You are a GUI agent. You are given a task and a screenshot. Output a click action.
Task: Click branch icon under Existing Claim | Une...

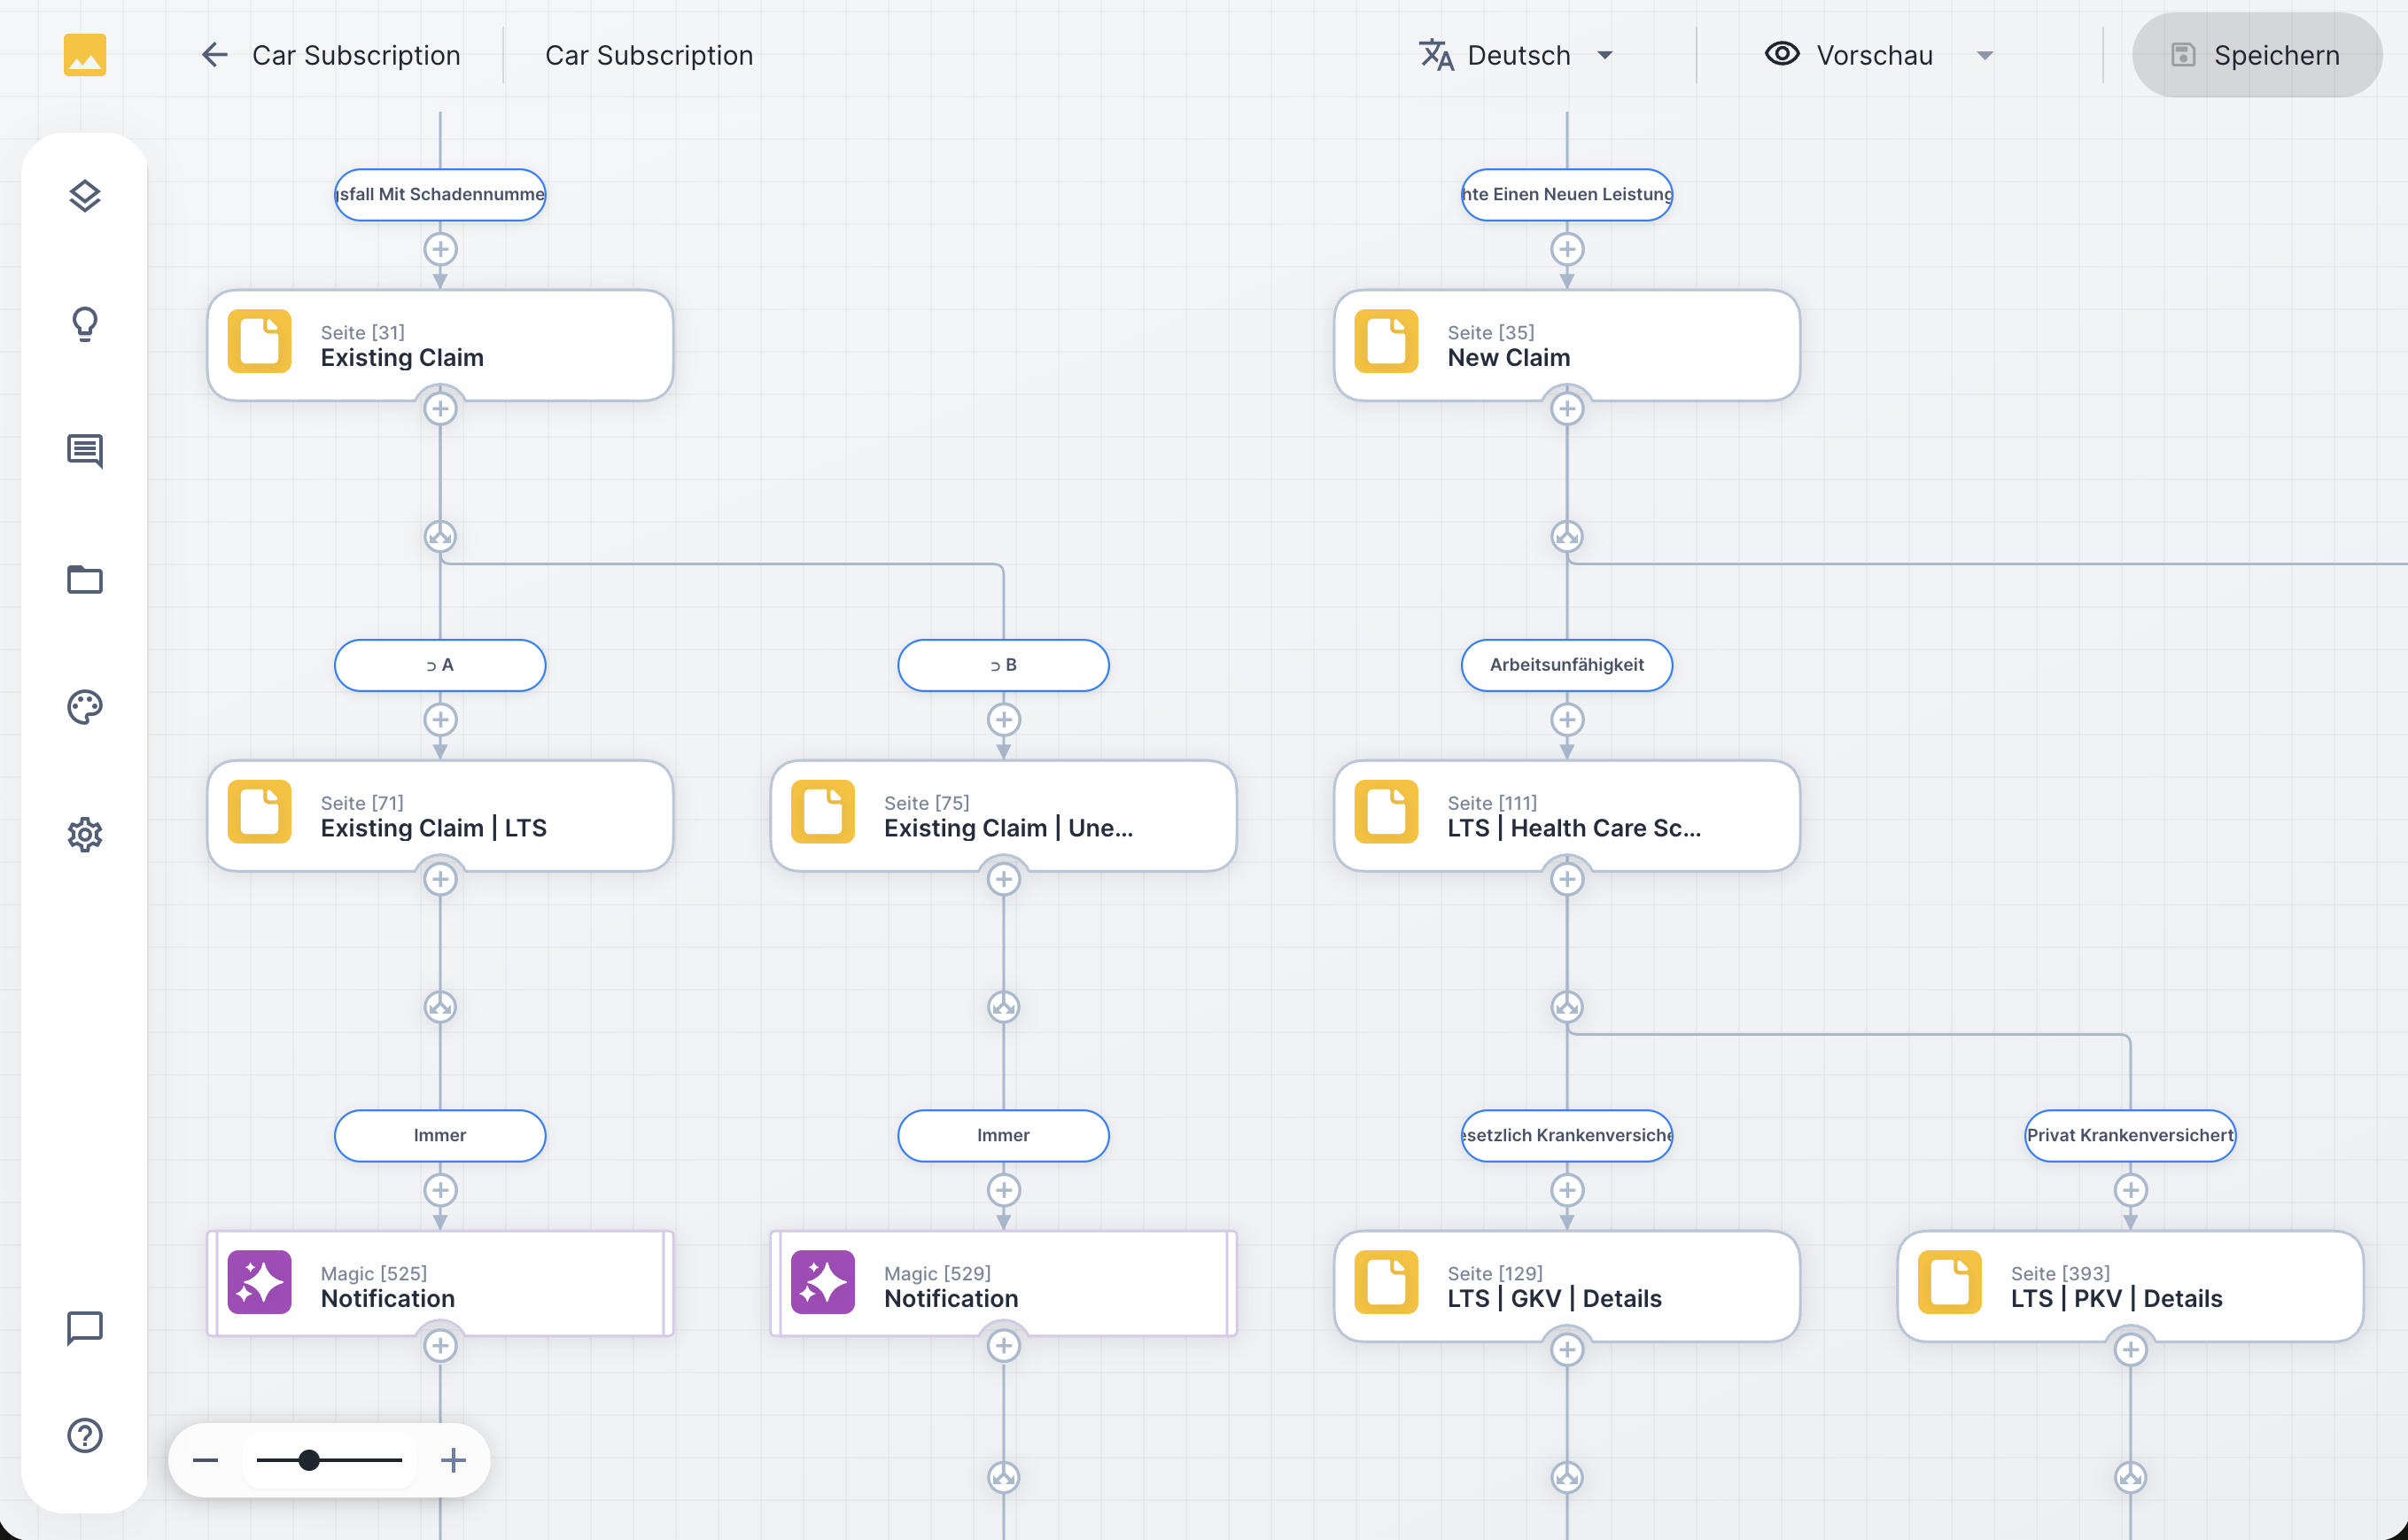(1003, 1007)
